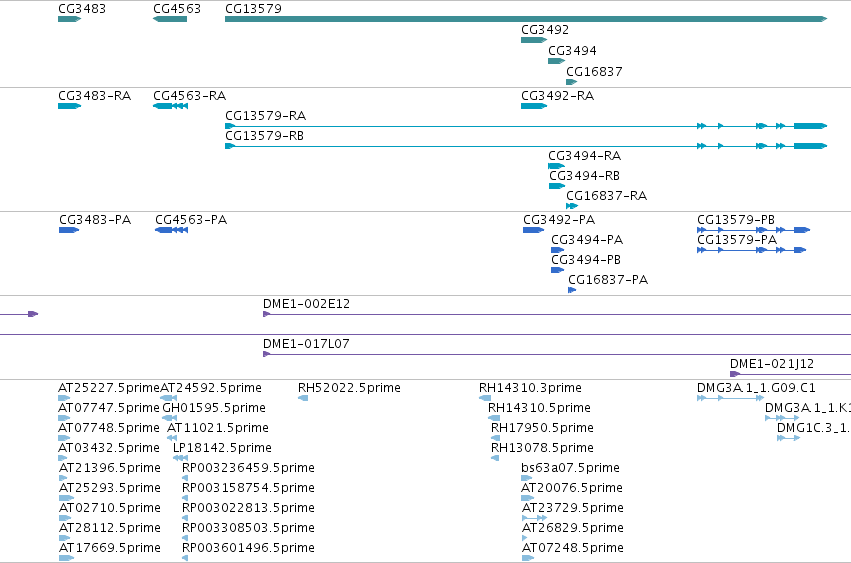Select the CG3492-PA protein glyph
Image resolution: width=851 pixels, height=563 pixels.
pyautogui.click(x=534, y=230)
